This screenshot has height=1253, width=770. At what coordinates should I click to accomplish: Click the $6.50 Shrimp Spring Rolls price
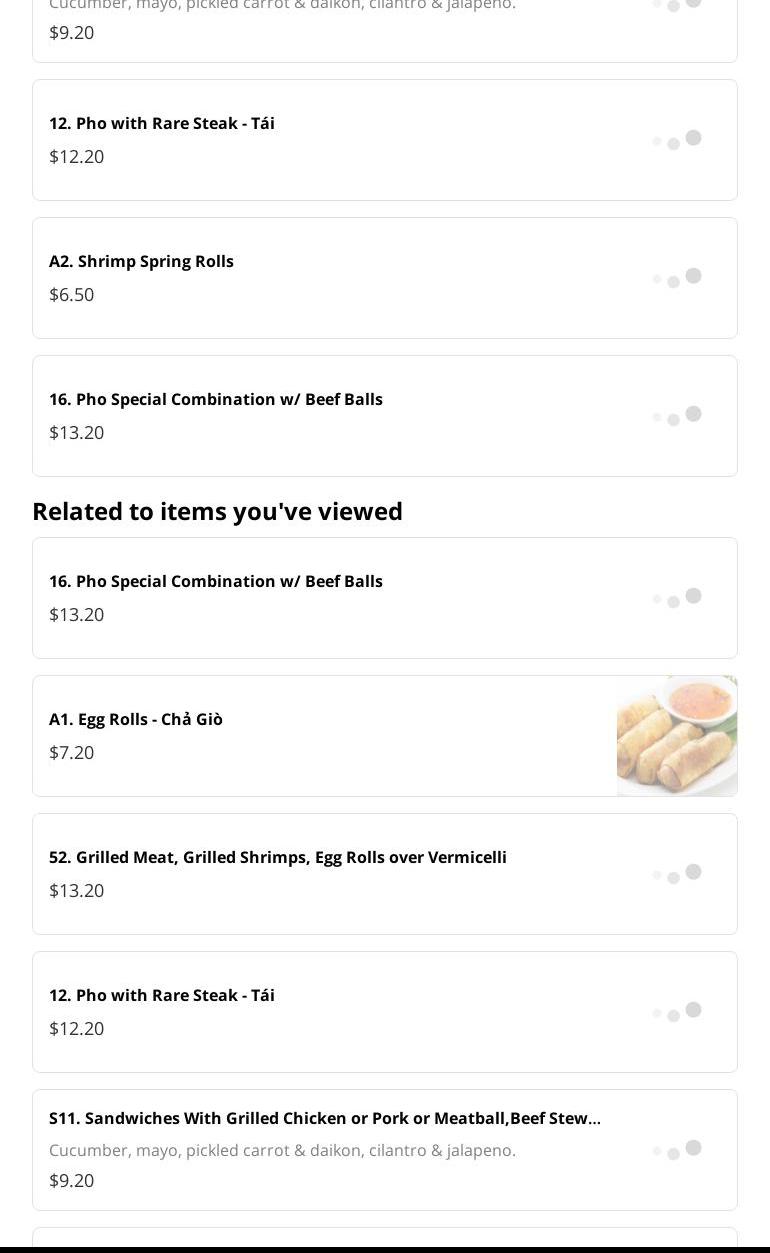71,294
